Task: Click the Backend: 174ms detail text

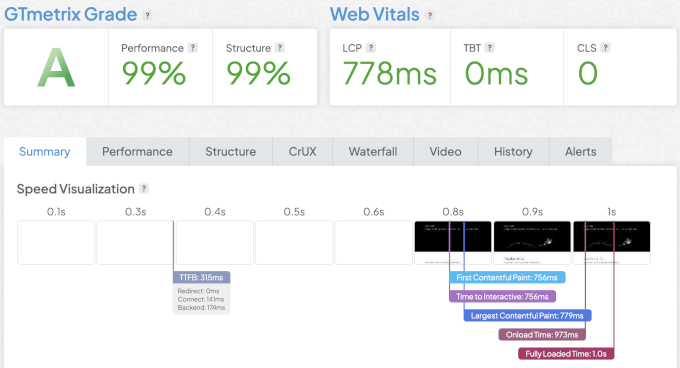Action: click(201, 307)
